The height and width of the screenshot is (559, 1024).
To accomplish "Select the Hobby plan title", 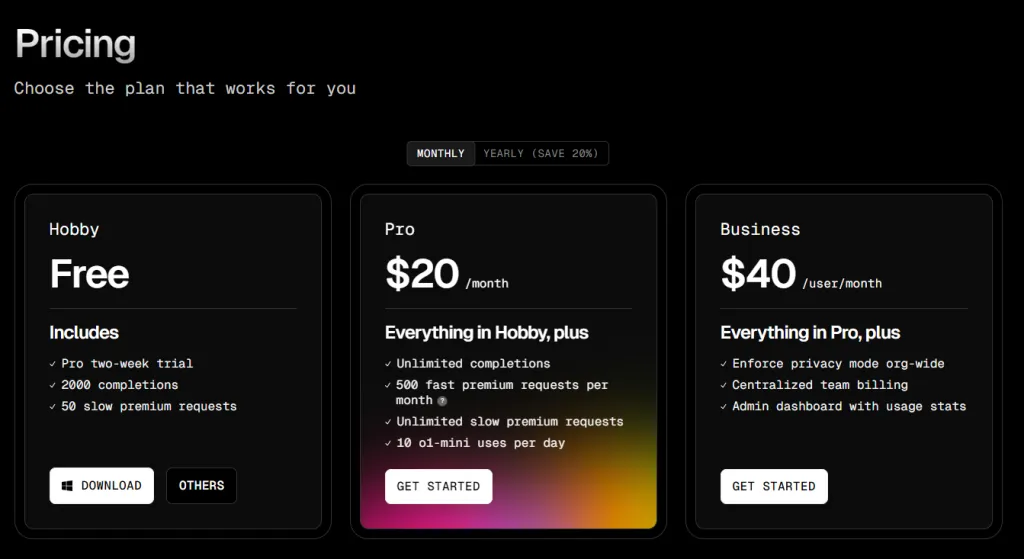I will [74, 230].
